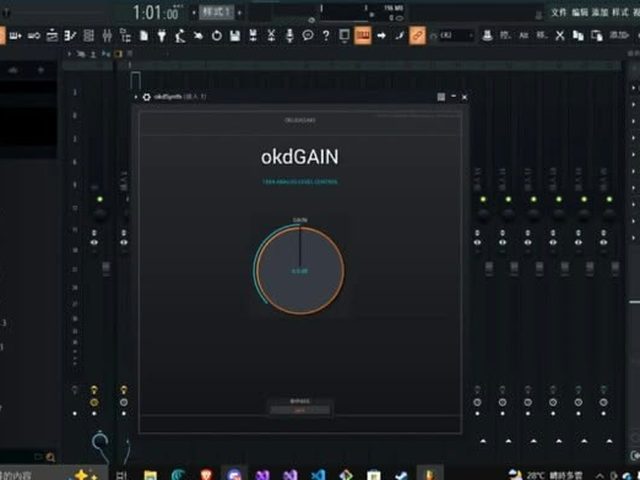This screenshot has height=480, width=640.
Task: Click the 1:01:00 time display
Action: [x=156, y=13]
